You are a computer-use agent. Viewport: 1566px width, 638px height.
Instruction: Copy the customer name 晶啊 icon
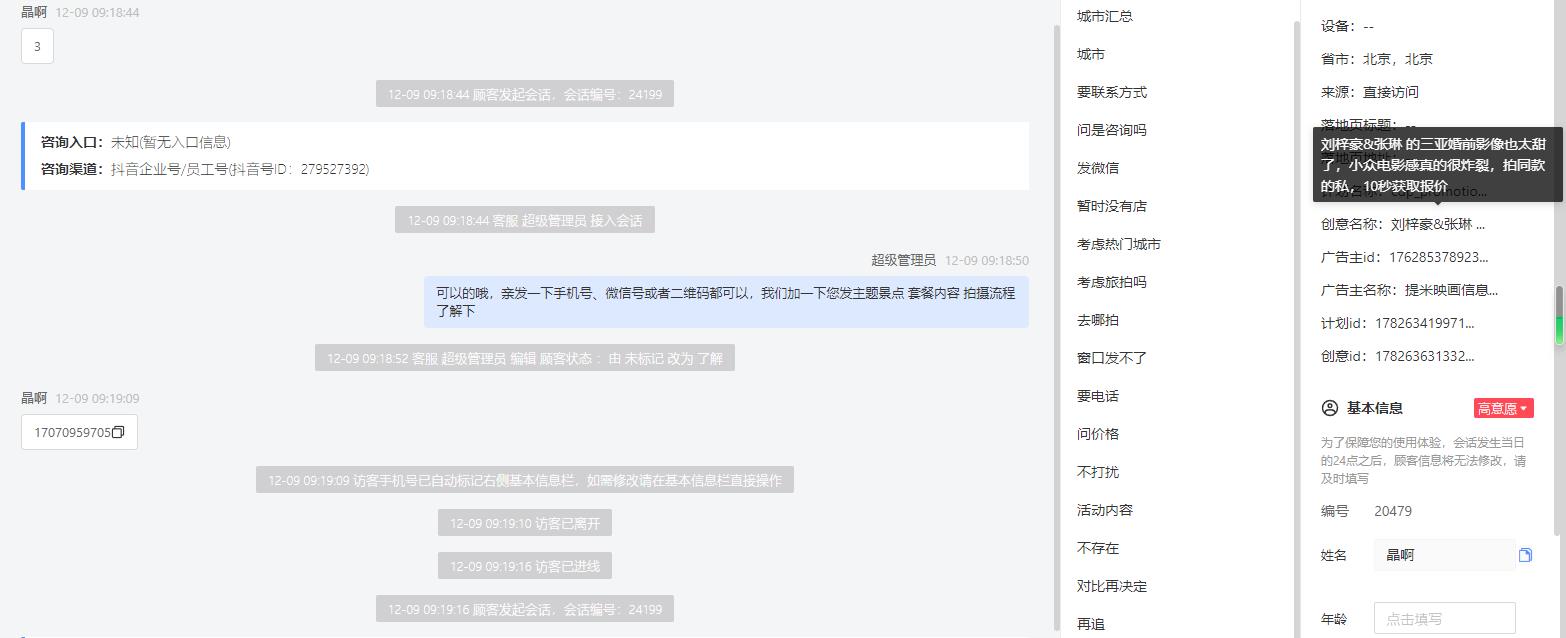(1525, 555)
